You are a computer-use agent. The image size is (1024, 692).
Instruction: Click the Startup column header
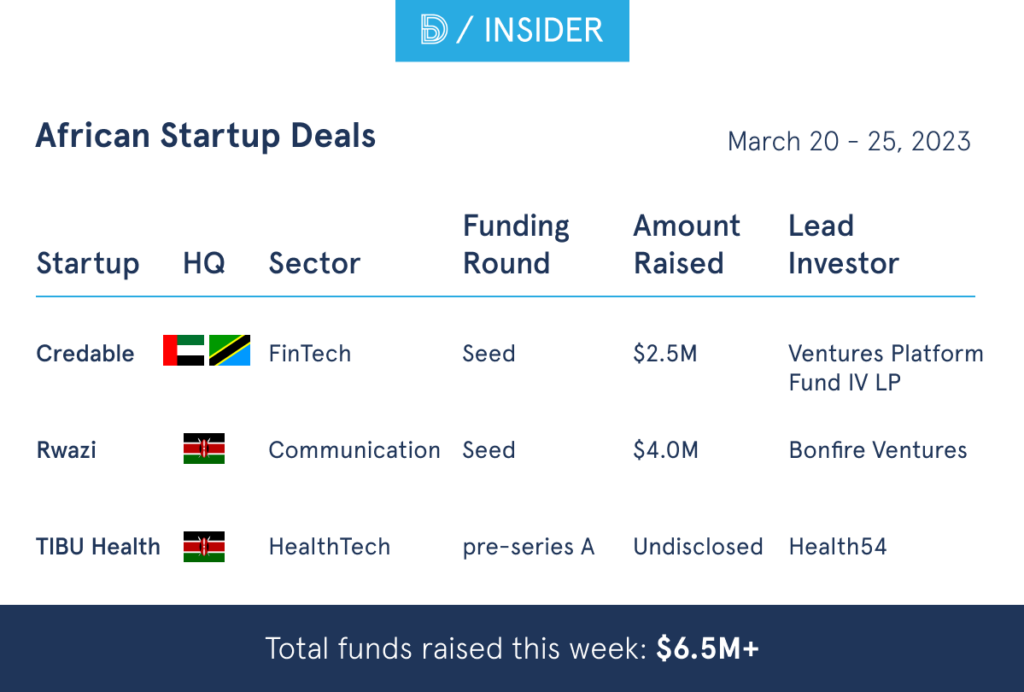88,264
